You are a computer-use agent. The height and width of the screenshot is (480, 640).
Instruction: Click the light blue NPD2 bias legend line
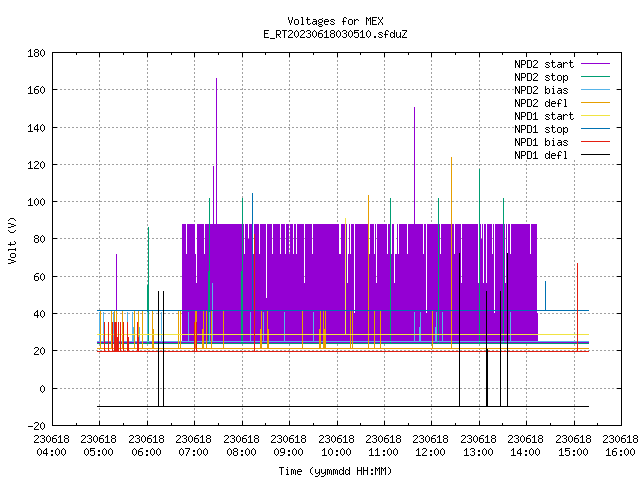click(x=595, y=89)
